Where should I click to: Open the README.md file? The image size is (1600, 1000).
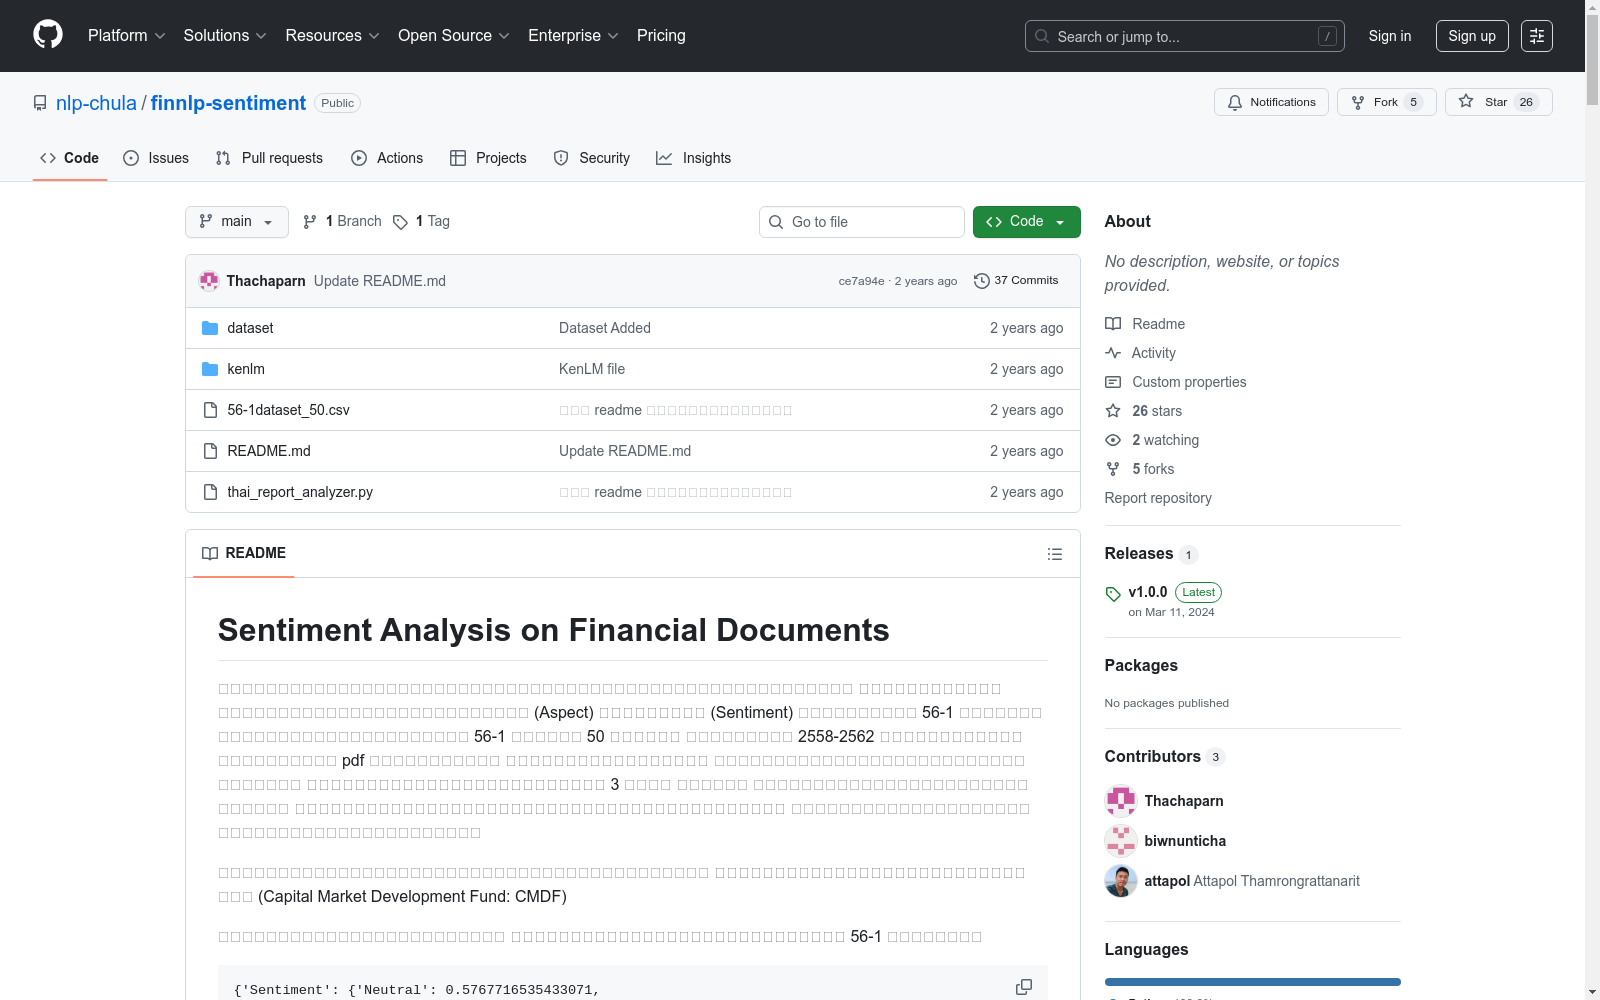coord(269,451)
